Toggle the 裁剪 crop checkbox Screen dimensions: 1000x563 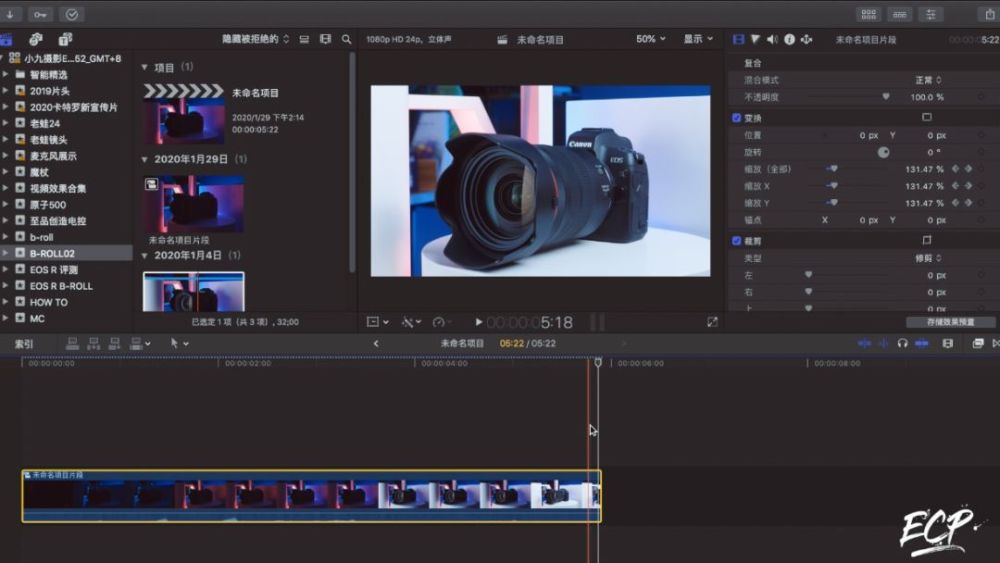(737, 241)
